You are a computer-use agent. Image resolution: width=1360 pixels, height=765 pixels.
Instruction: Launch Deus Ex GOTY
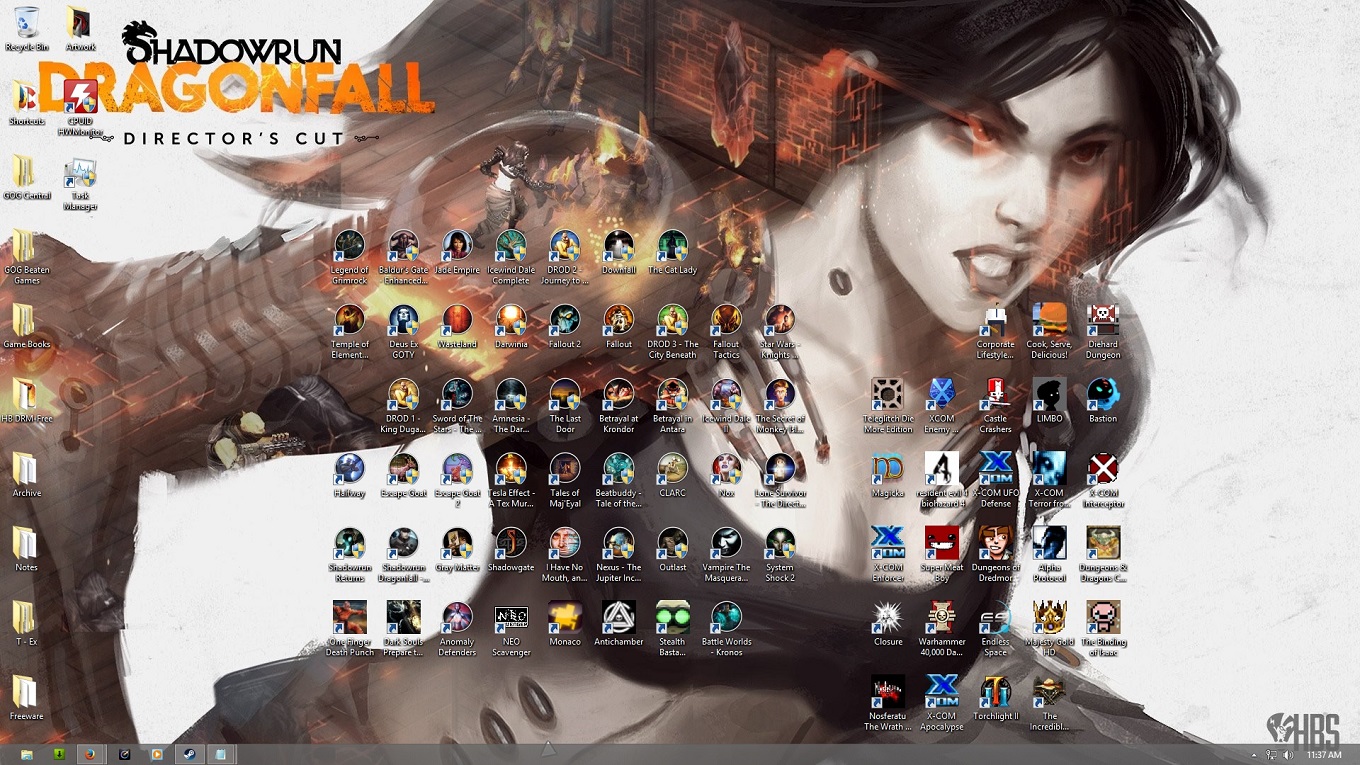tap(404, 332)
